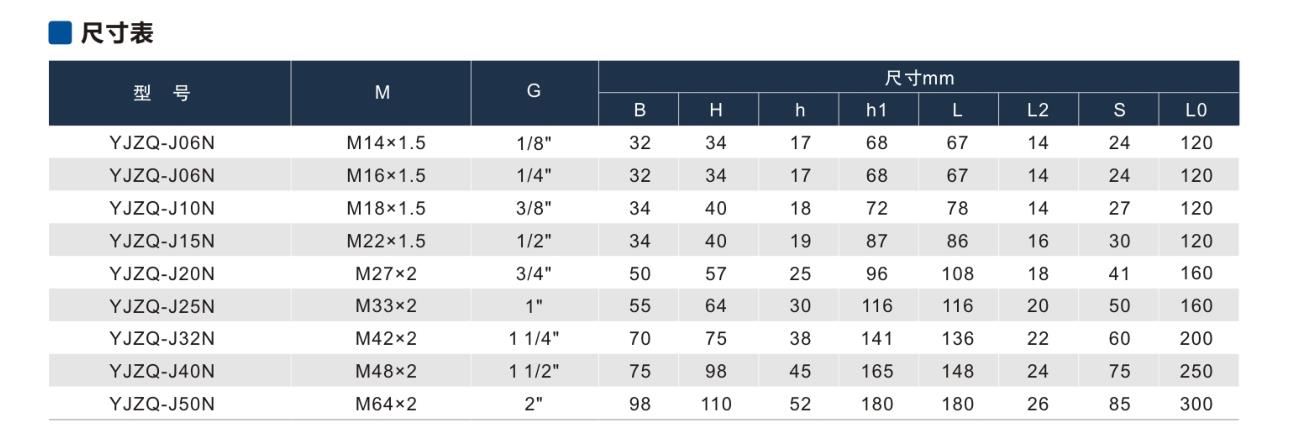Select the h1 column header
The height and width of the screenshot is (441, 1300).
[877, 109]
